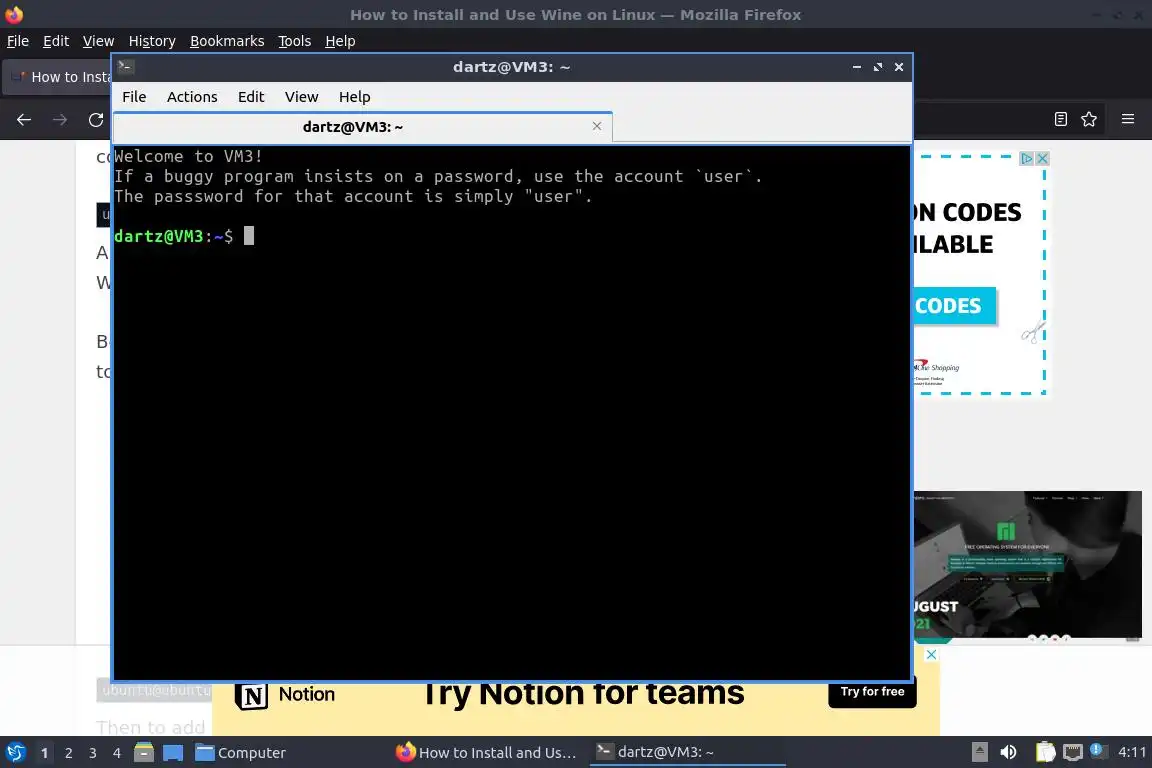Click the CODES button in the ad

(954, 306)
